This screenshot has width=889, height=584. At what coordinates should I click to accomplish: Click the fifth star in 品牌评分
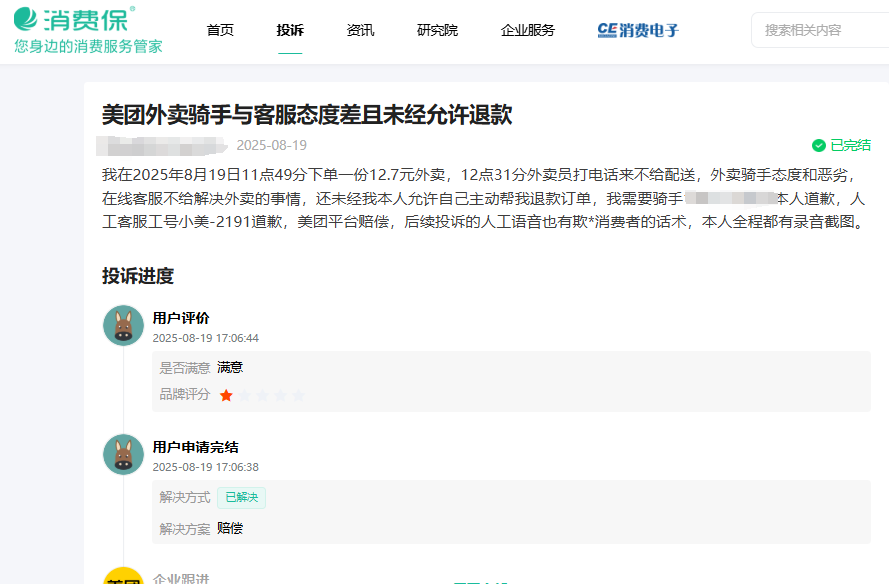(299, 395)
